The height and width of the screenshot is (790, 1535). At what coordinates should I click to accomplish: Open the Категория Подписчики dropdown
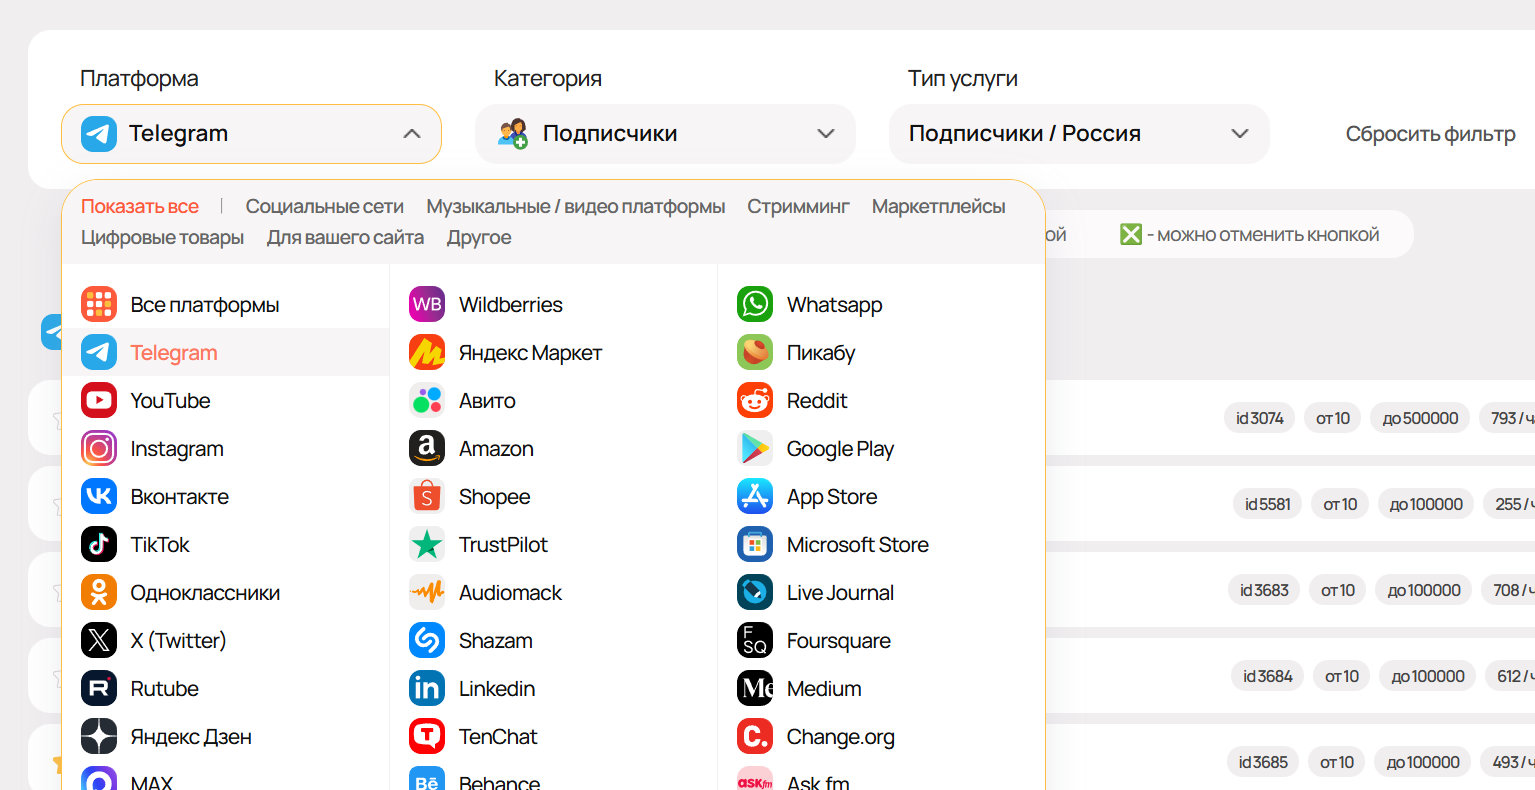point(665,134)
